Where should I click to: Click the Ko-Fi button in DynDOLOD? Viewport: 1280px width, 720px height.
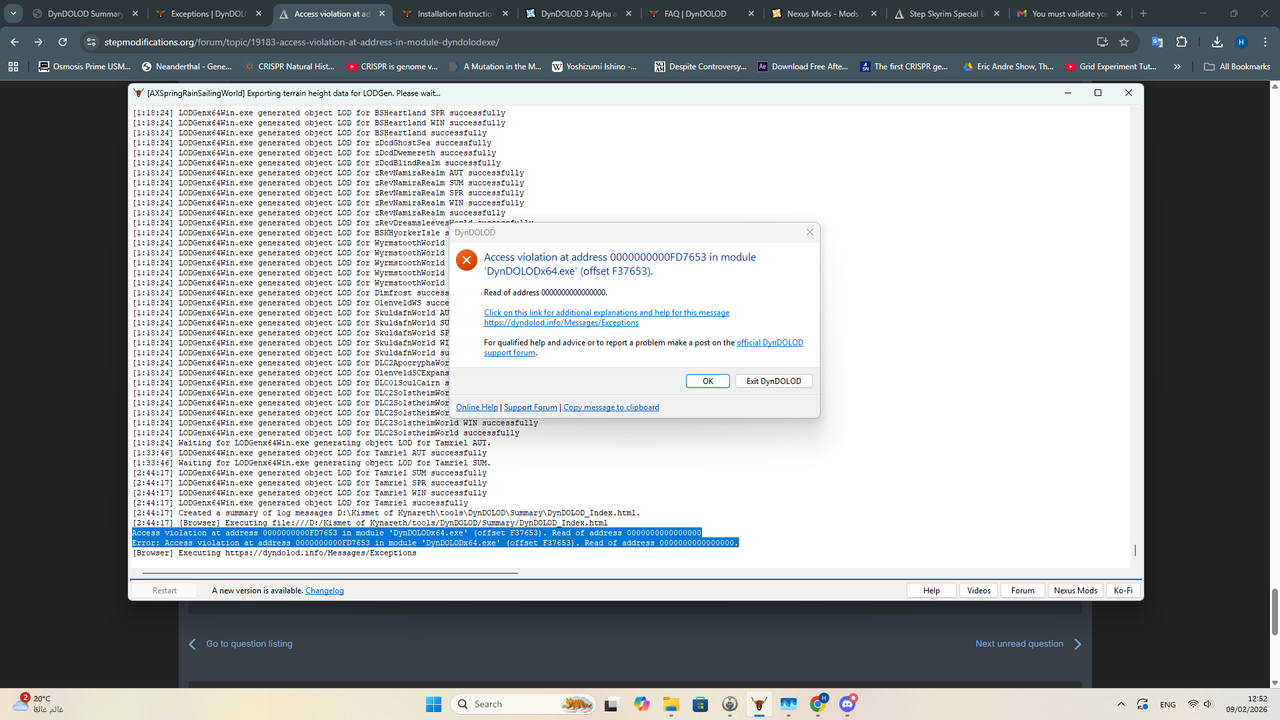tap(1123, 591)
